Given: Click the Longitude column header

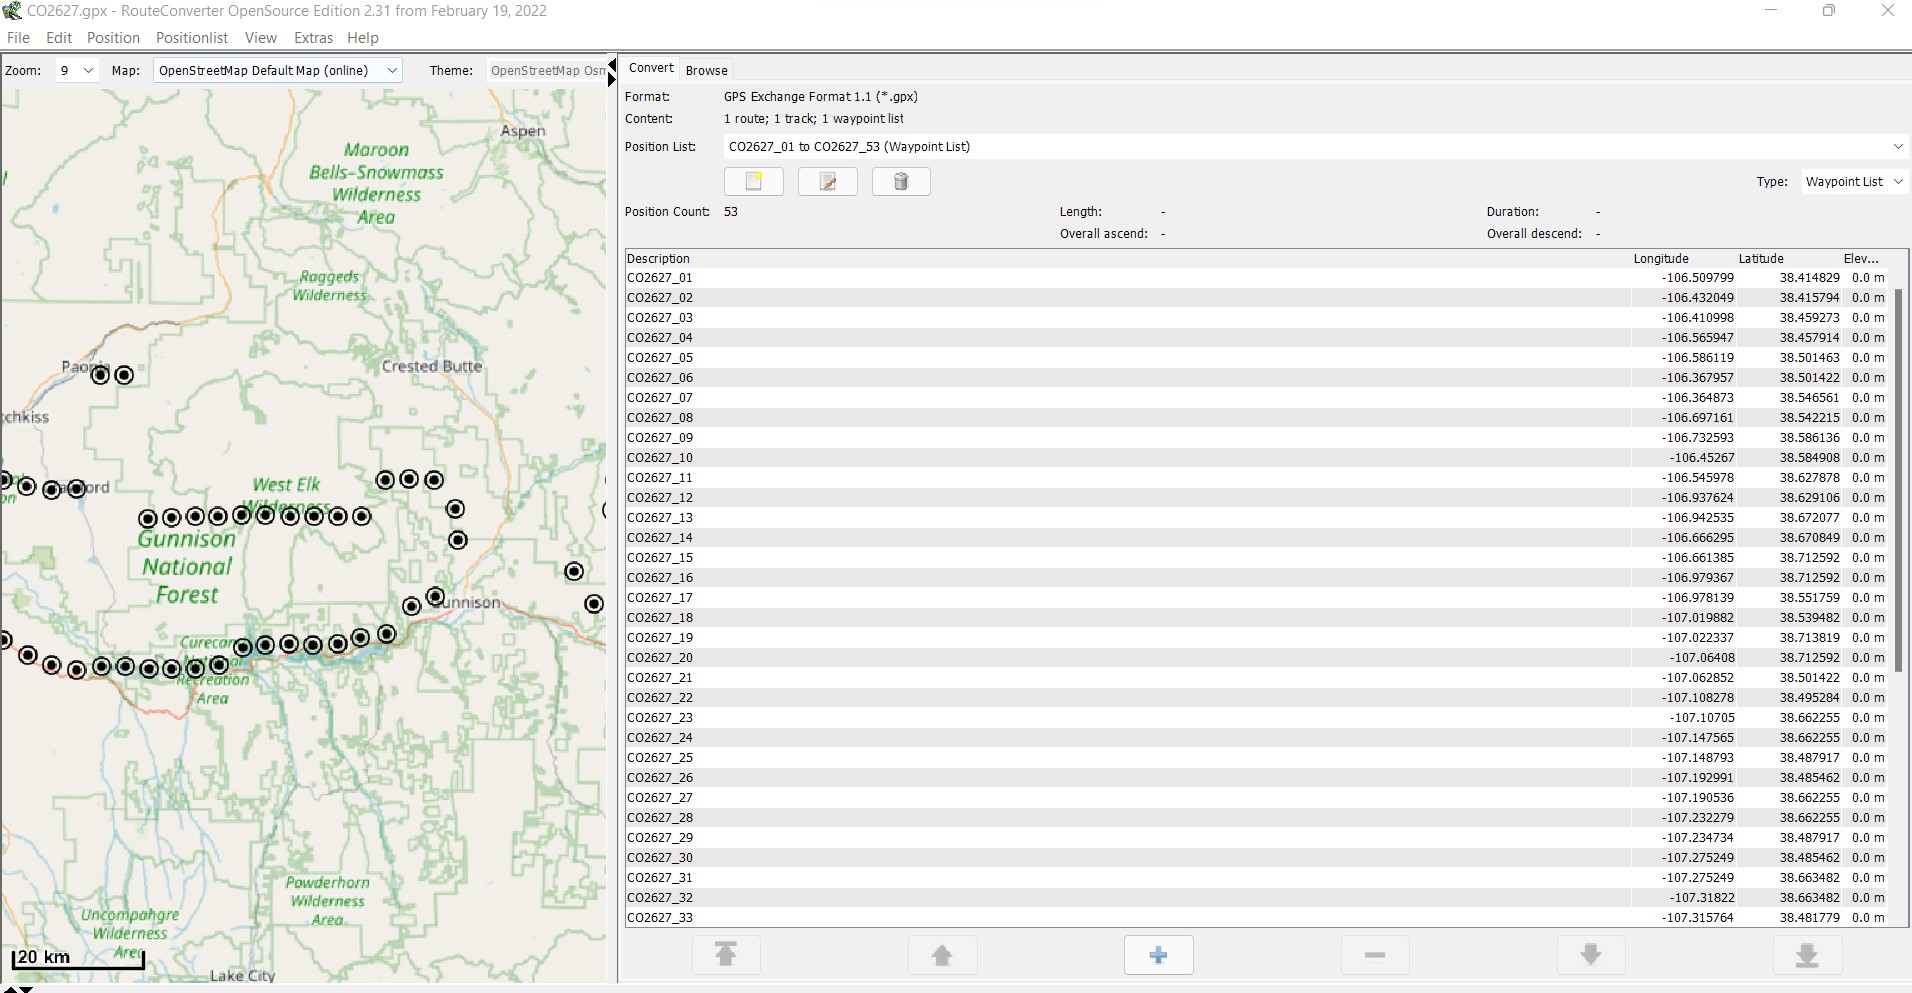Looking at the screenshot, I should pyautogui.click(x=1660, y=258).
